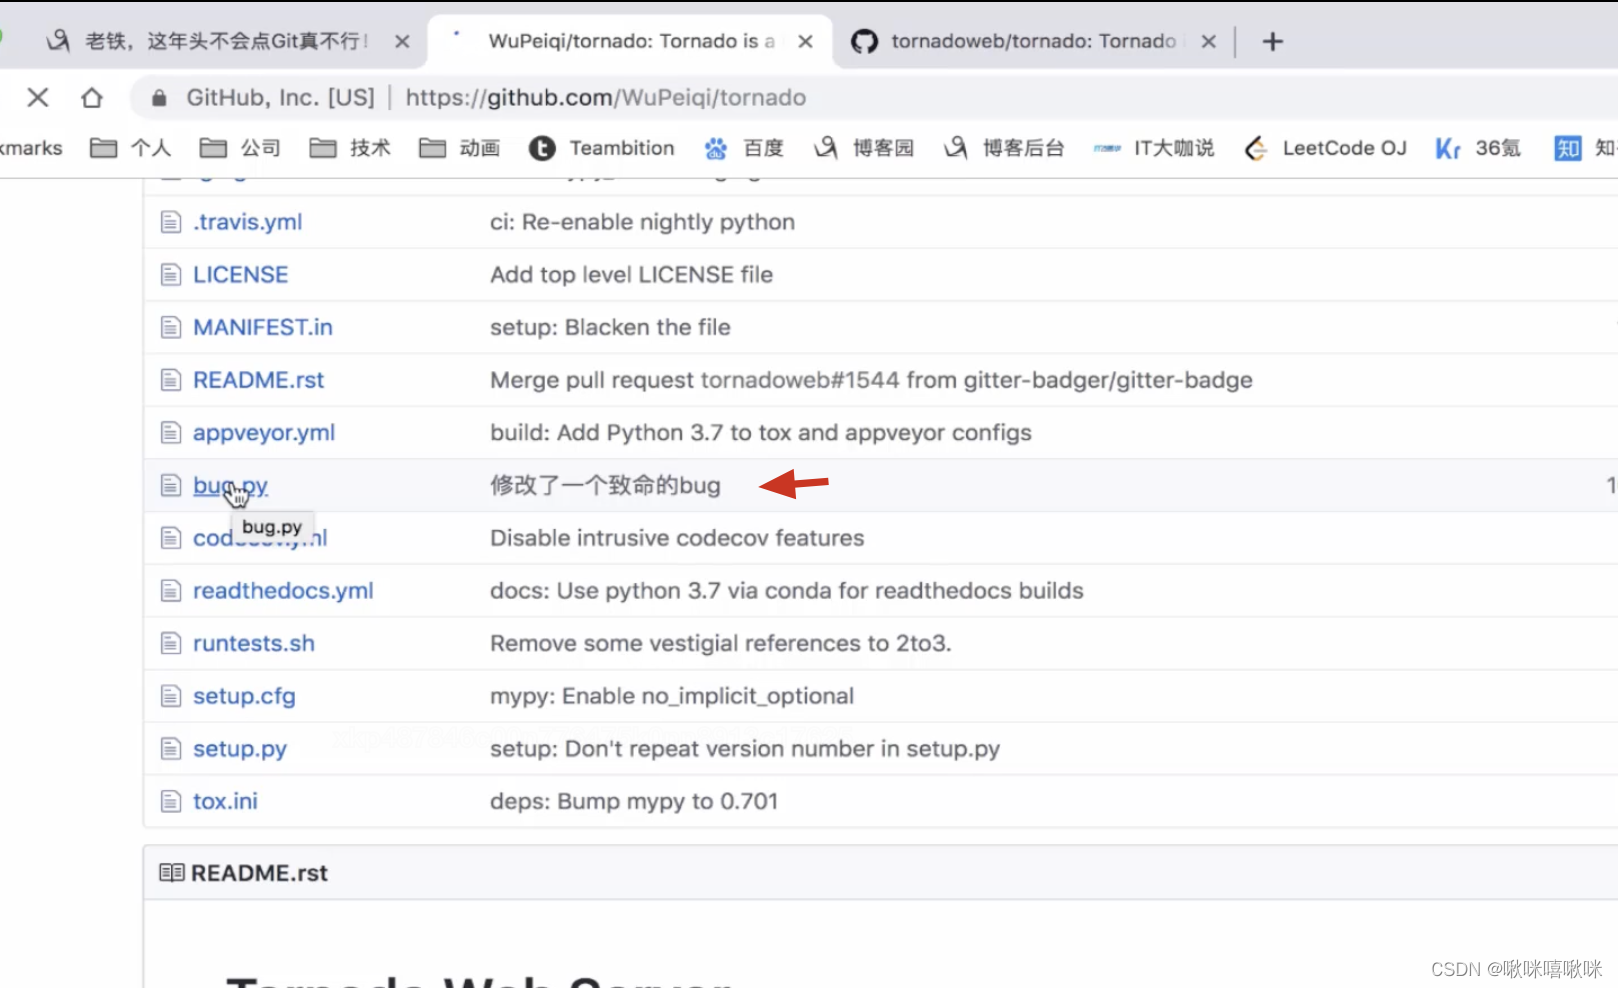Image resolution: width=1618 pixels, height=988 pixels.
Task: Open the 36氪 bookmark
Action: click(1478, 148)
